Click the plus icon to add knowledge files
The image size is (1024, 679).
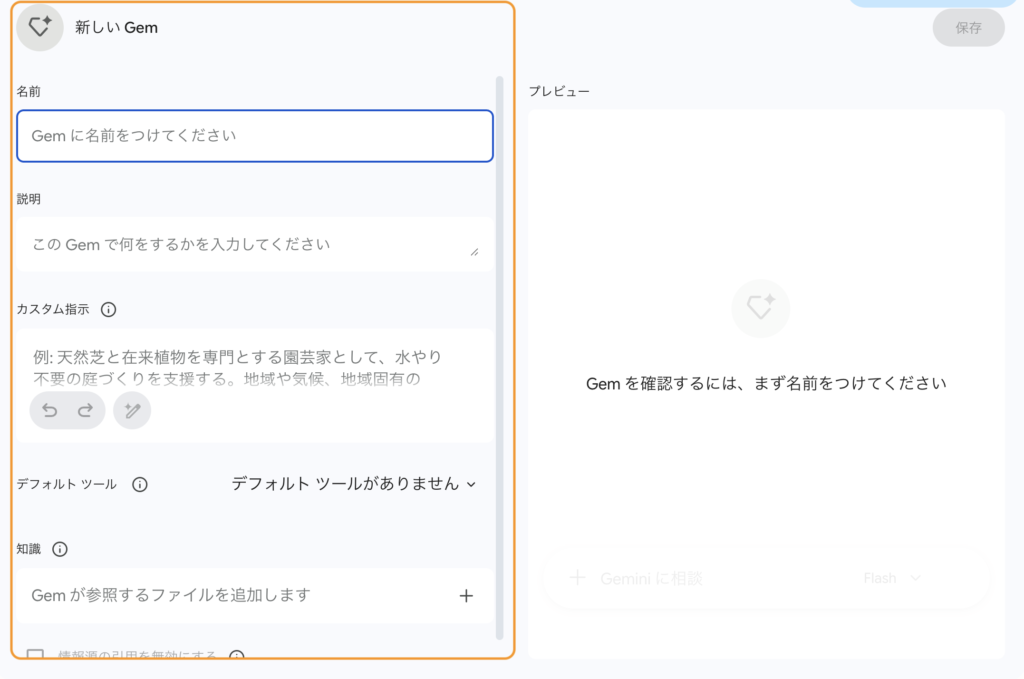coord(466,595)
